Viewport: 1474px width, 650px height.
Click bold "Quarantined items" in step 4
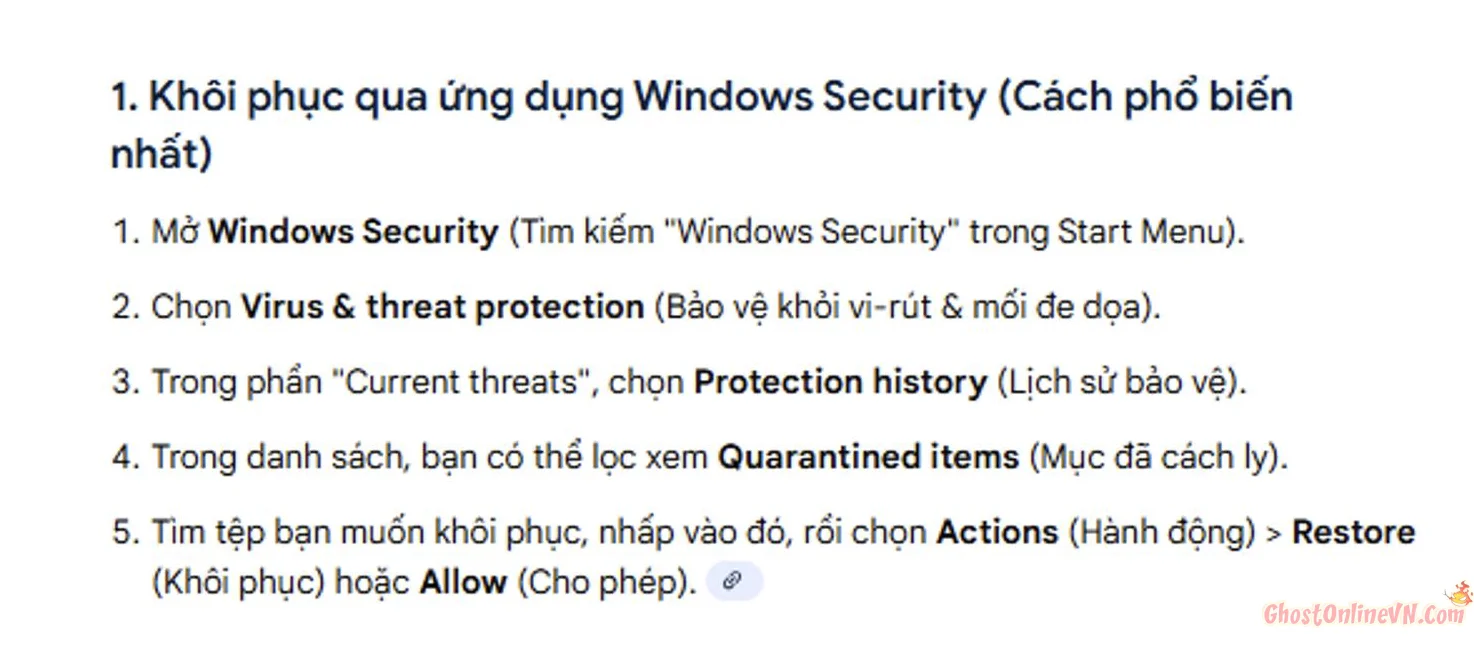point(868,457)
